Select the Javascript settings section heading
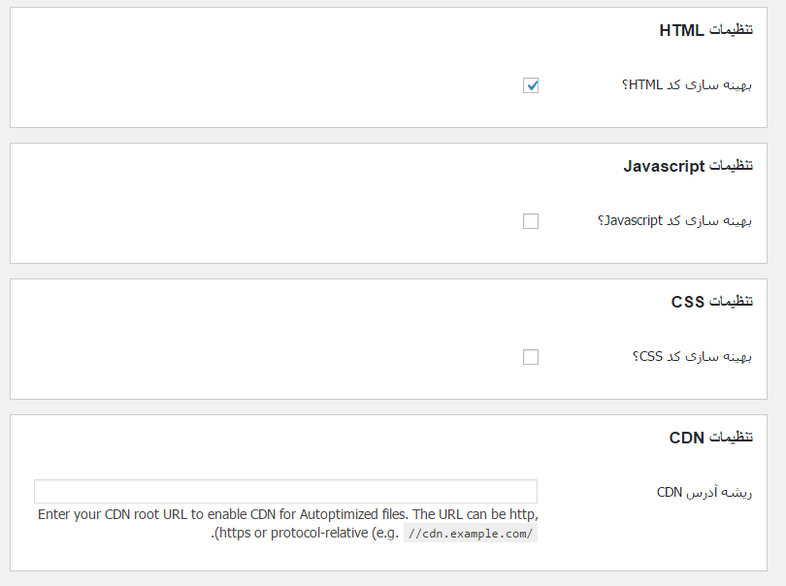Image resolution: width=786 pixels, height=586 pixels. [688, 166]
